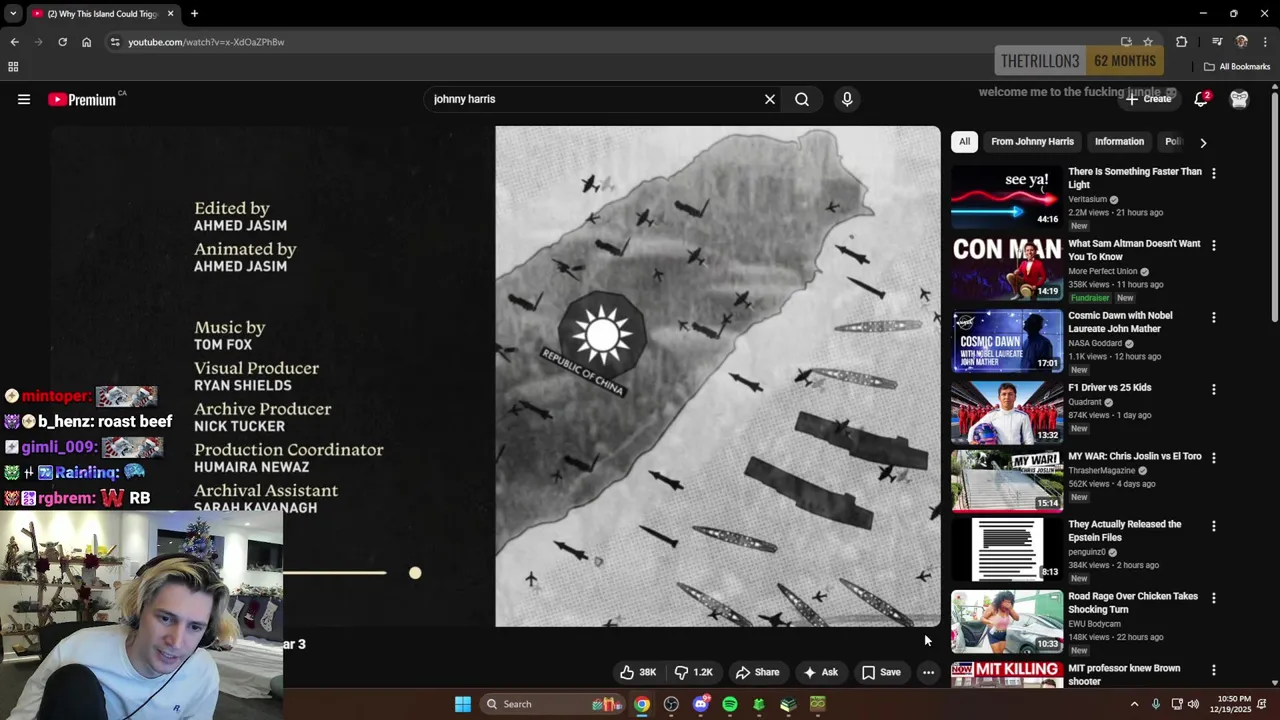Screen dimensions: 1280x720
Task: Click the search magnifier button
Action: point(802,99)
